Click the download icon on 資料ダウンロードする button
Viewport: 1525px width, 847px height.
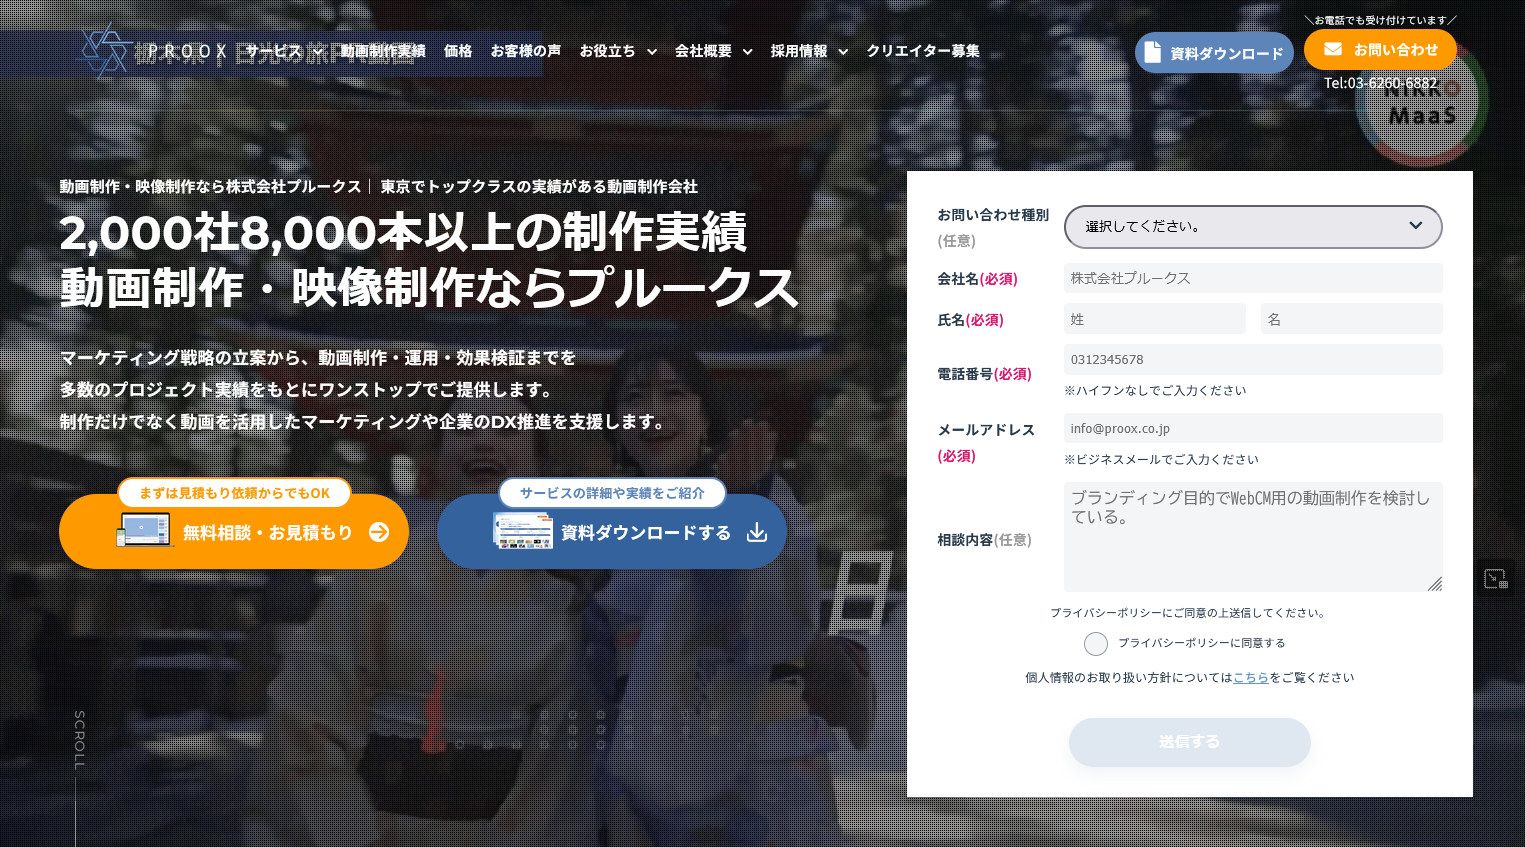point(757,532)
